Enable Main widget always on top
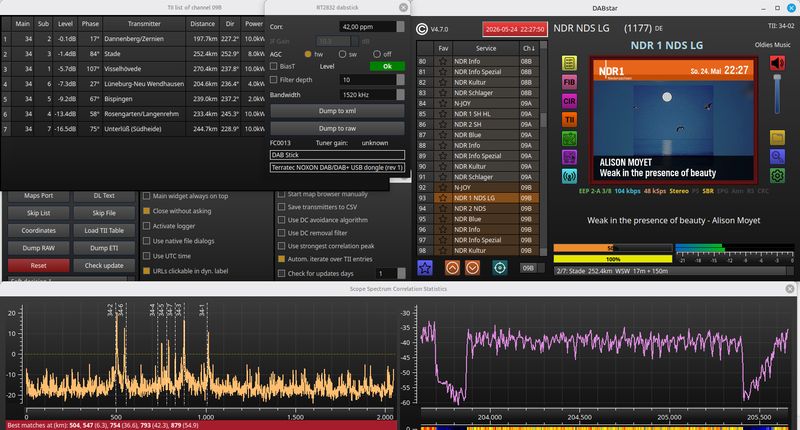 click(x=146, y=196)
